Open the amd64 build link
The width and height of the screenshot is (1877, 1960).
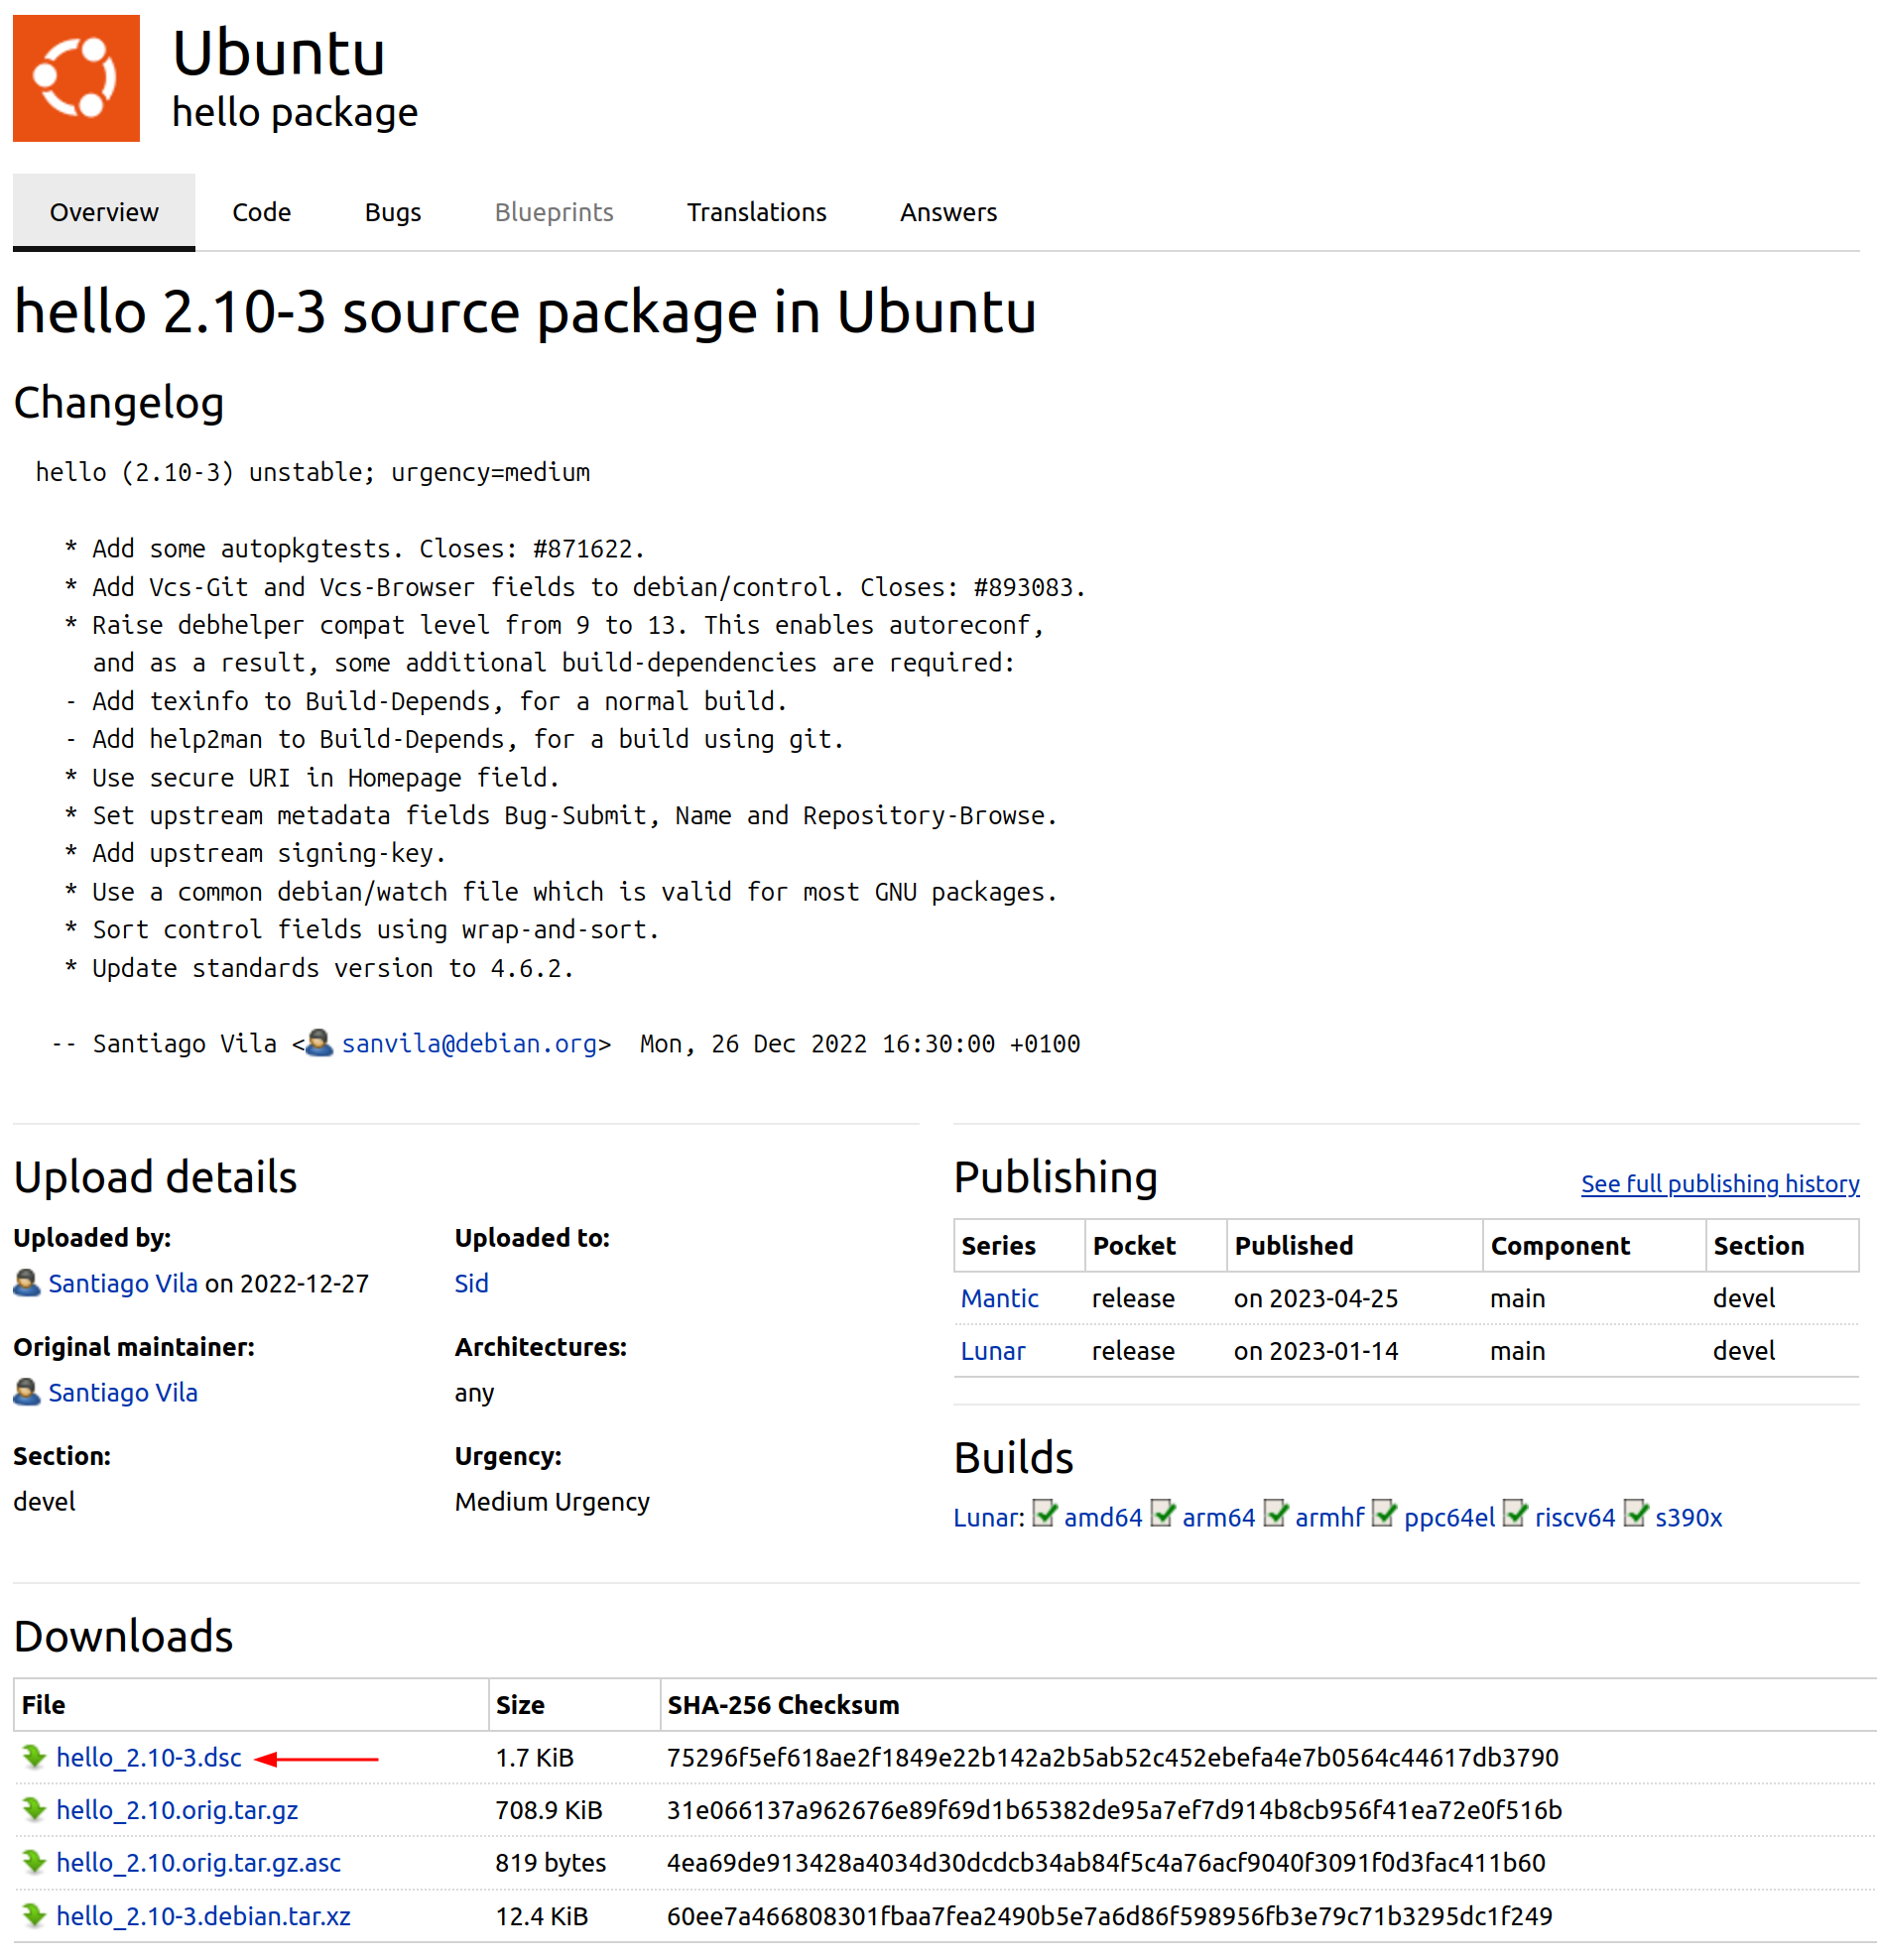(x=1102, y=1517)
